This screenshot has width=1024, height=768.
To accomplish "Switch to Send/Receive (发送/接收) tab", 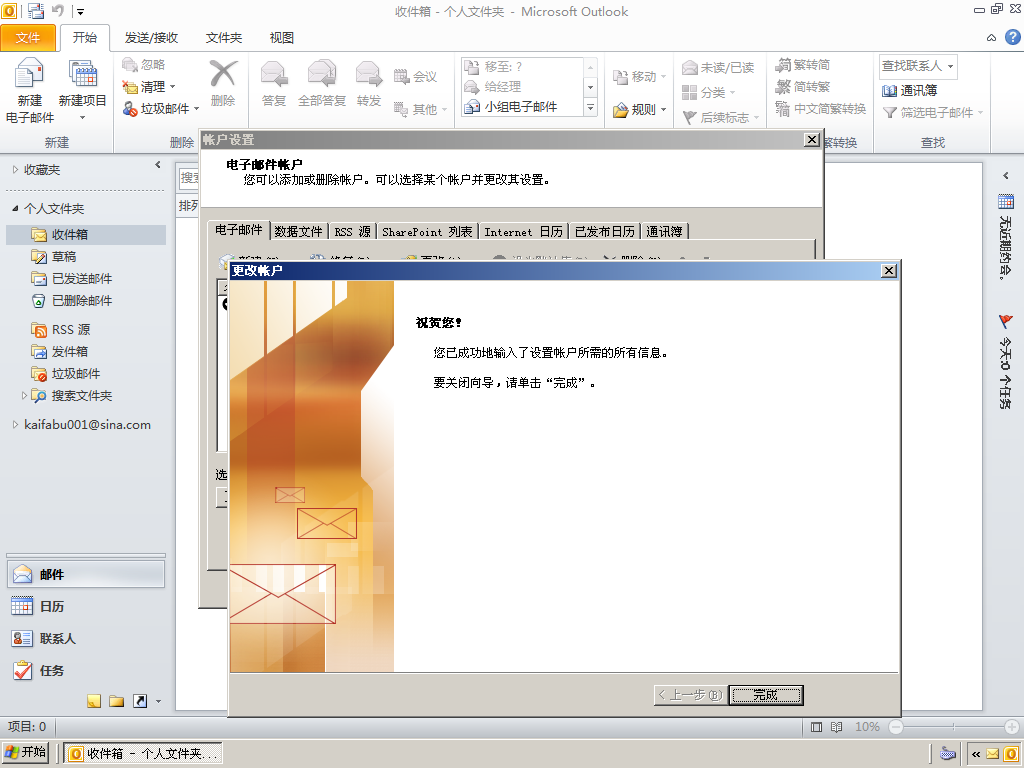I will 152,38.
